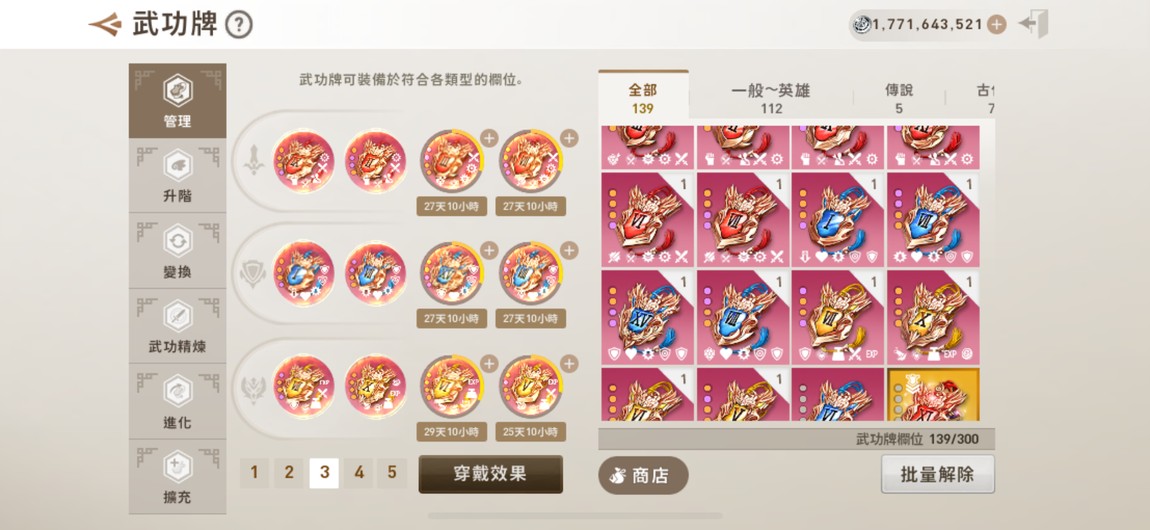The width and height of the screenshot is (1150, 530).
Task: Open the 進化 sidebar menu
Action: tap(177, 403)
